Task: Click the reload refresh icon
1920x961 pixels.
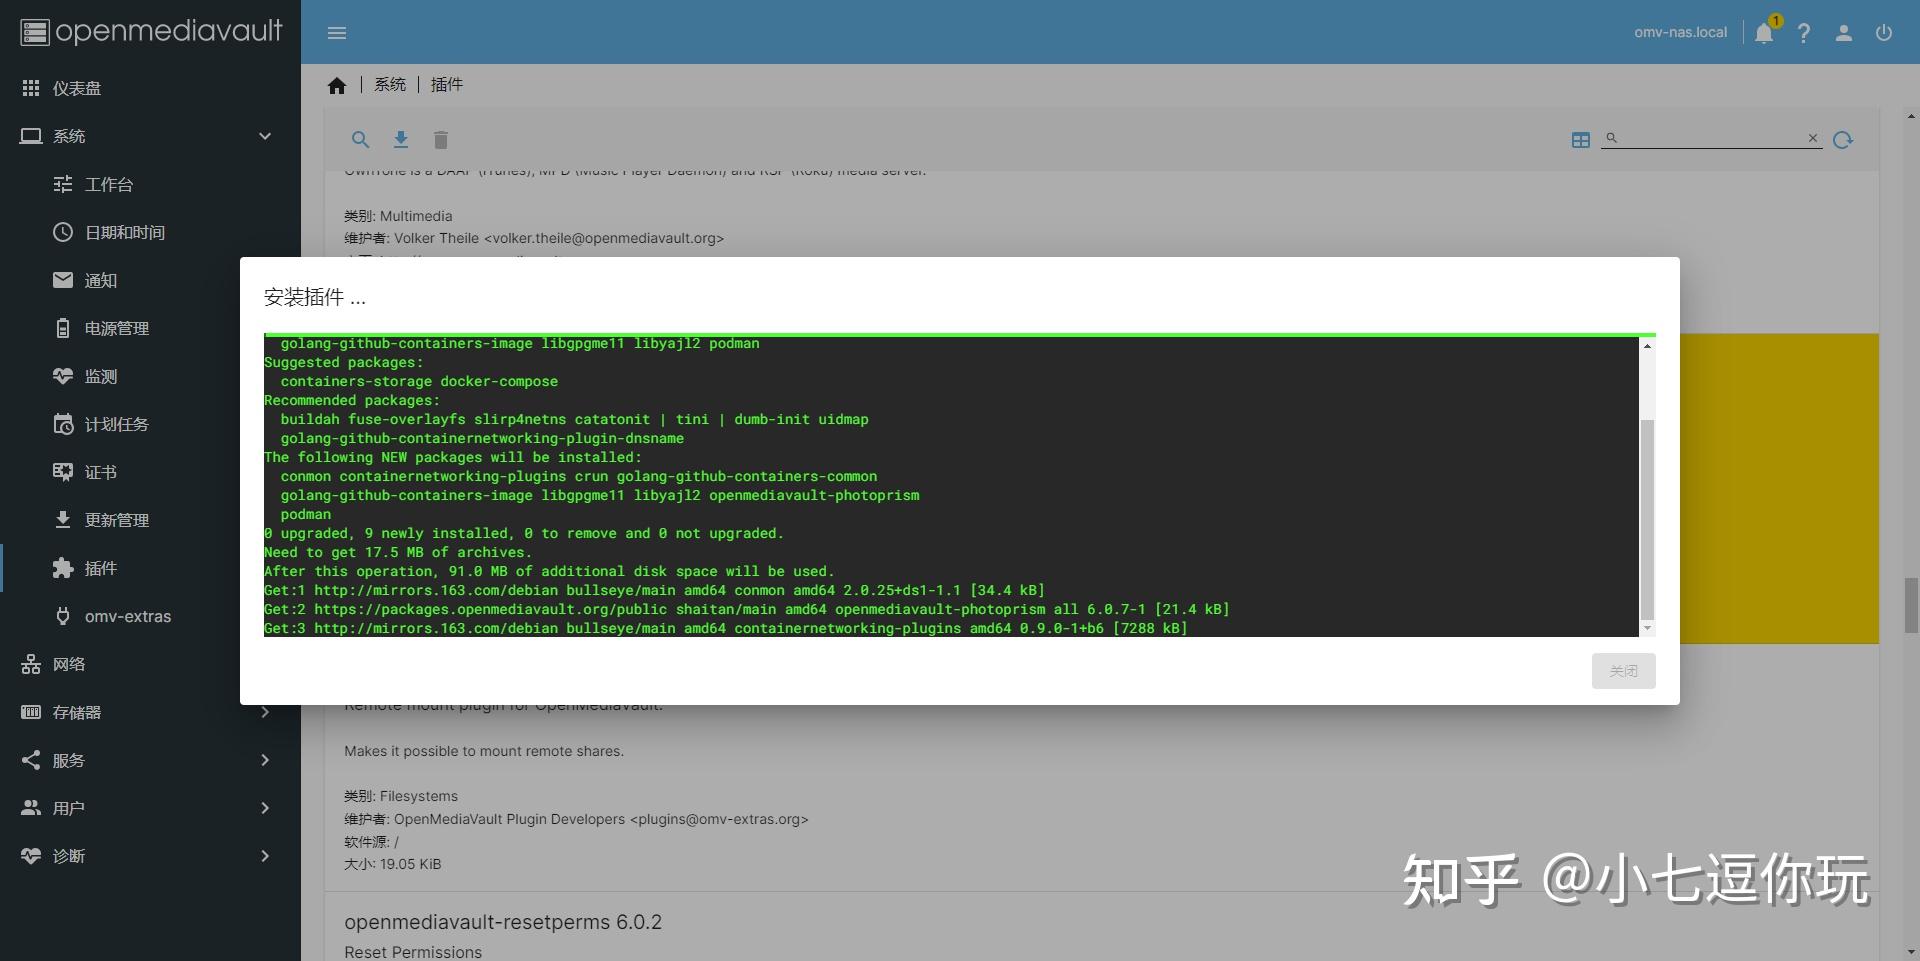Action: click(1843, 140)
